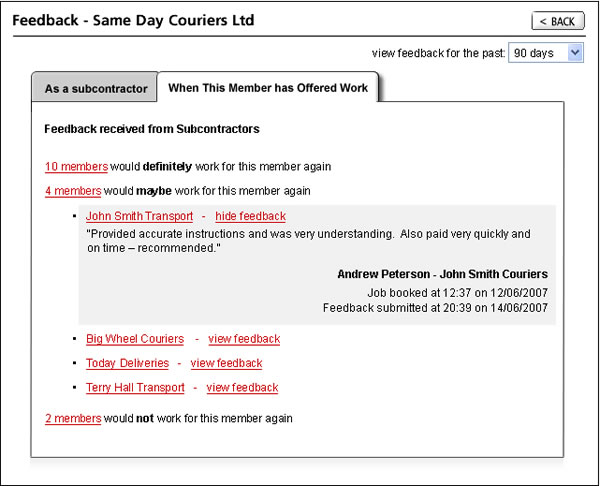
Task: Click the Back button
Action: click(557, 21)
